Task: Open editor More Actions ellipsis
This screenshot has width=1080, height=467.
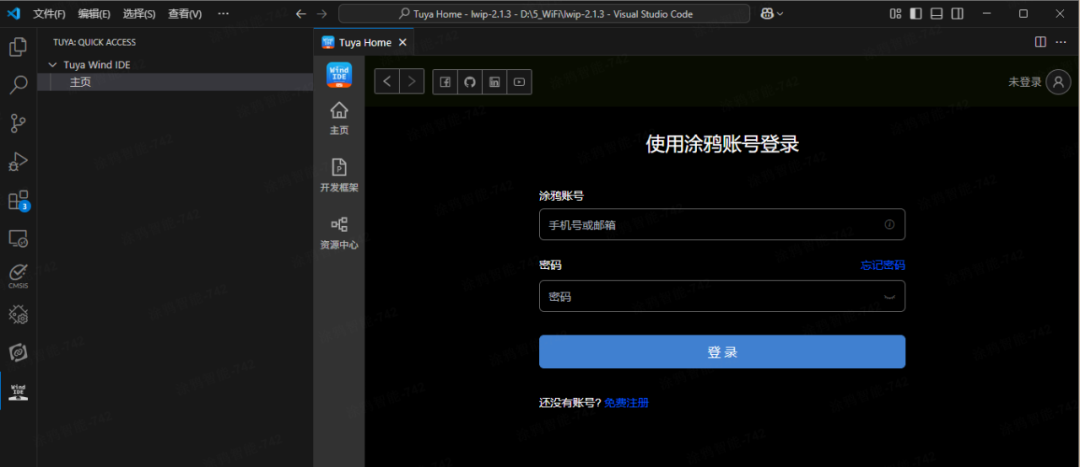Action: pos(1061,42)
